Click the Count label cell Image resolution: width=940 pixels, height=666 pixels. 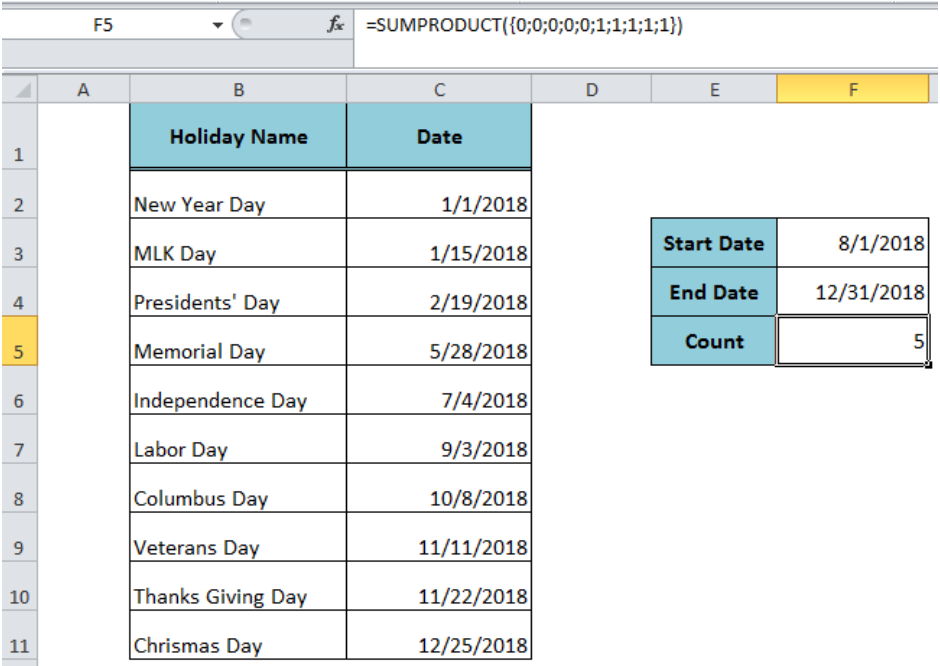click(x=713, y=340)
